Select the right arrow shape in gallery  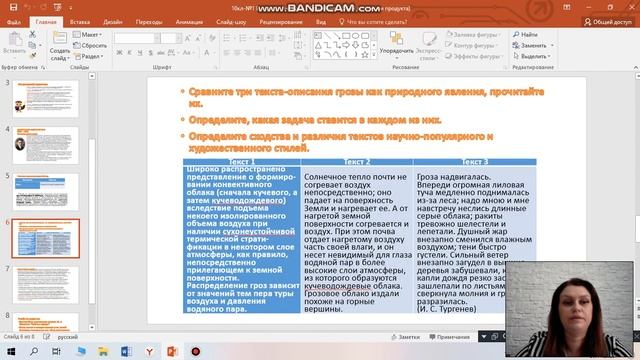coord(346,45)
